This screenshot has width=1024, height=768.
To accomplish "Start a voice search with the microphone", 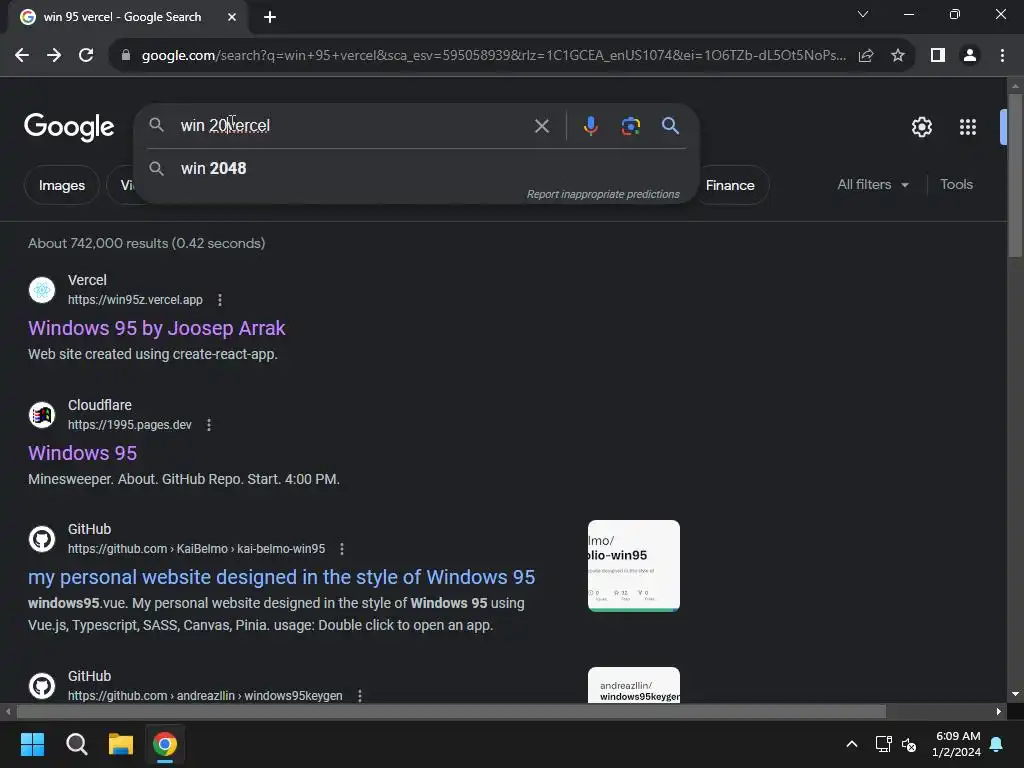I will click(590, 125).
